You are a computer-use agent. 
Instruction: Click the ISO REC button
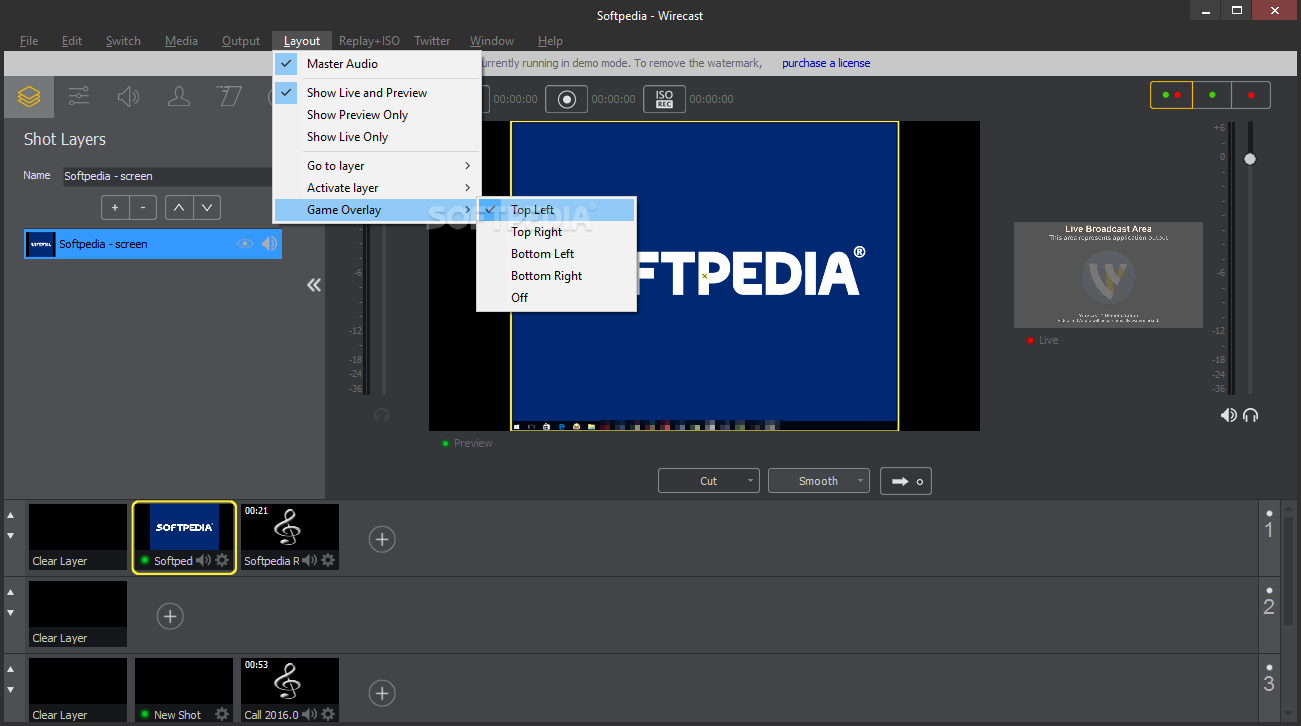coord(664,99)
